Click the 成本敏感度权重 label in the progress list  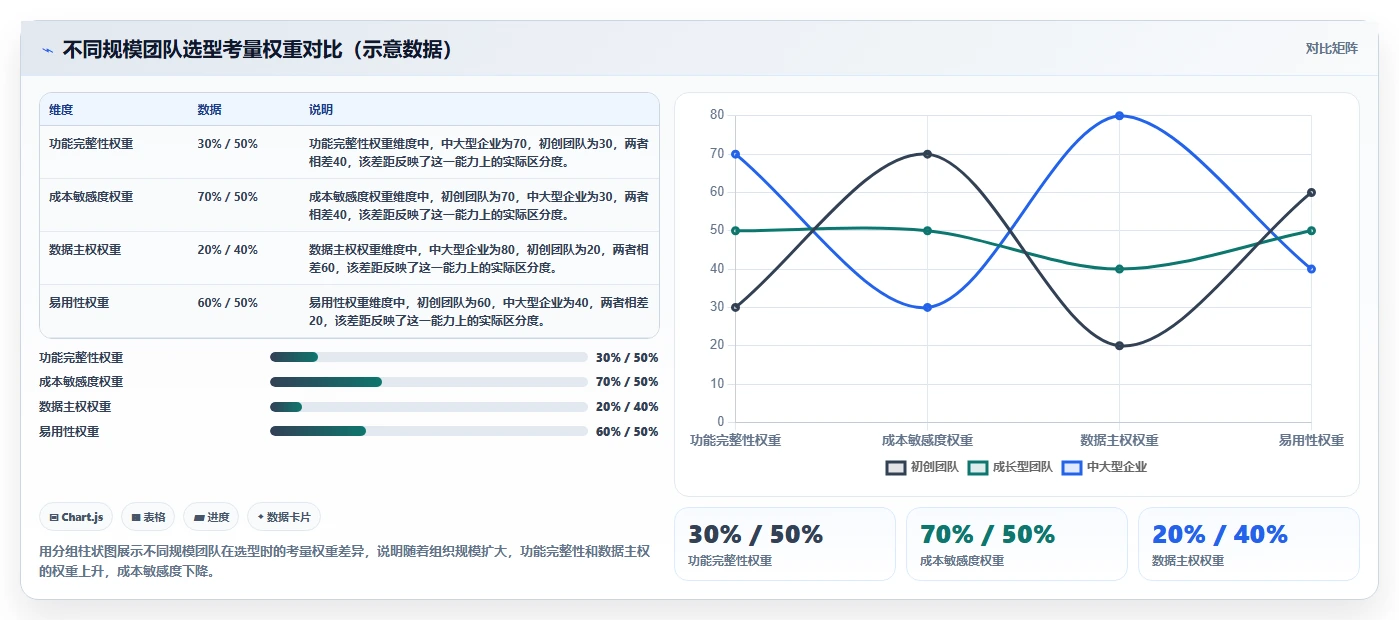coord(81,382)
